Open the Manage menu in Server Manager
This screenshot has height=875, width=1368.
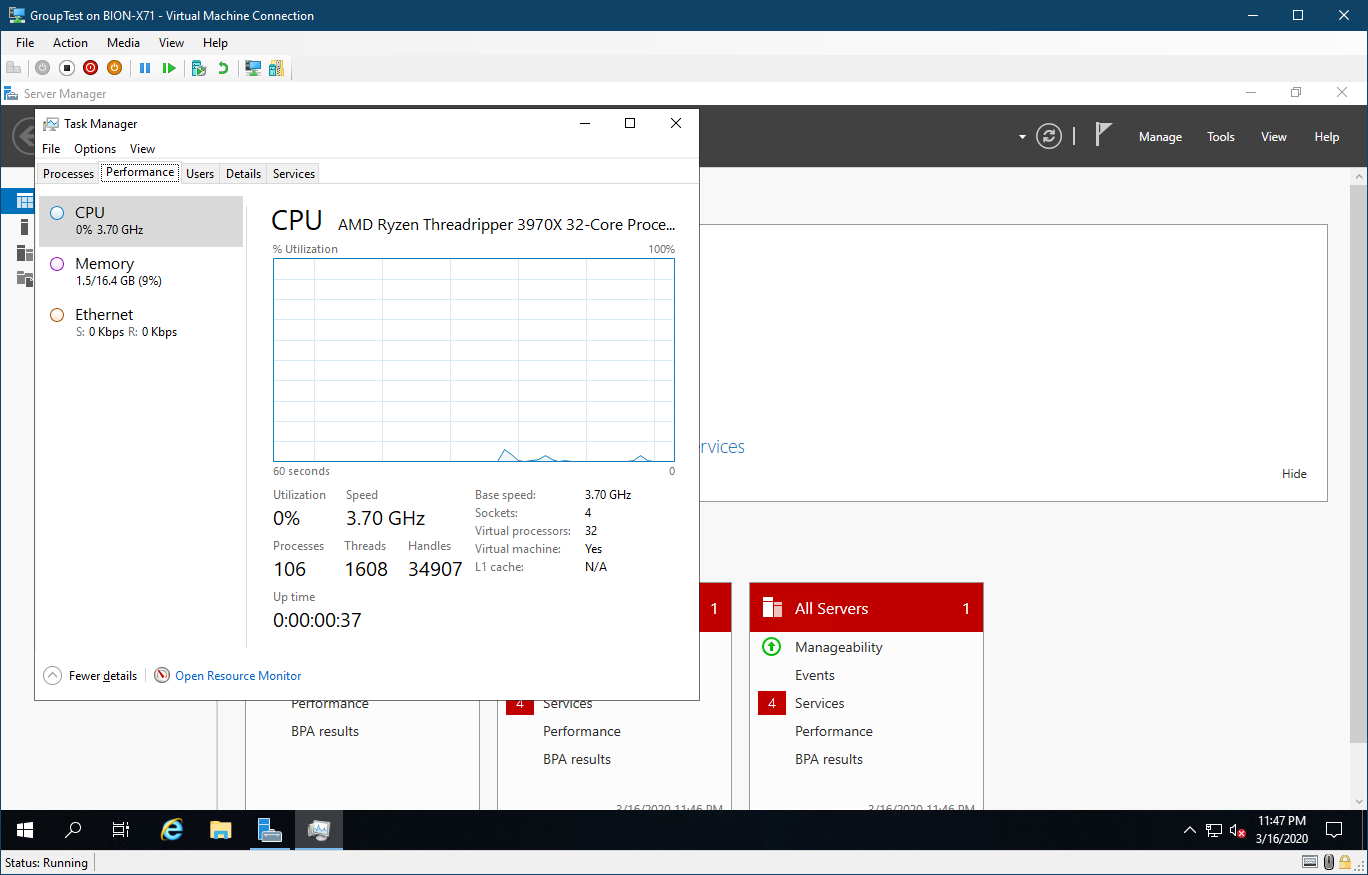tap(1160, 137)
